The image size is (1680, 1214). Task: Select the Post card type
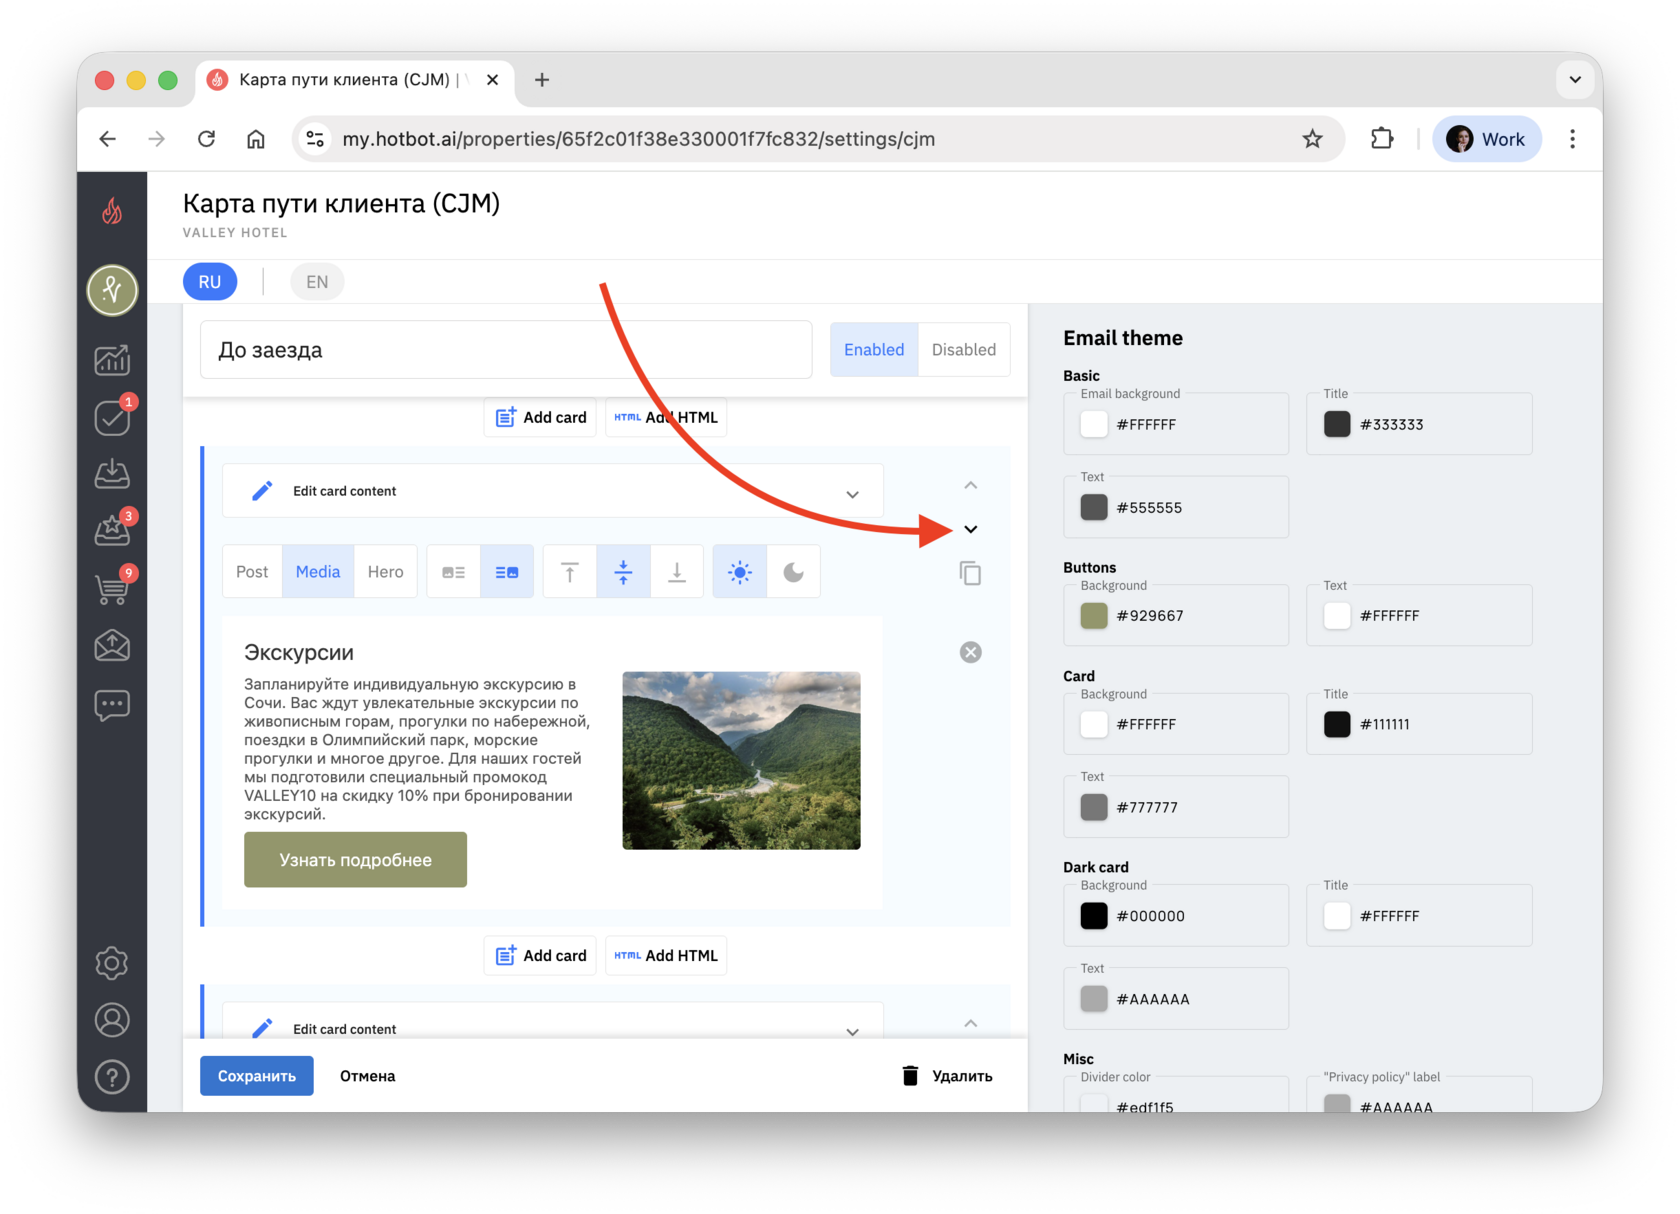(x=252, y=572)
